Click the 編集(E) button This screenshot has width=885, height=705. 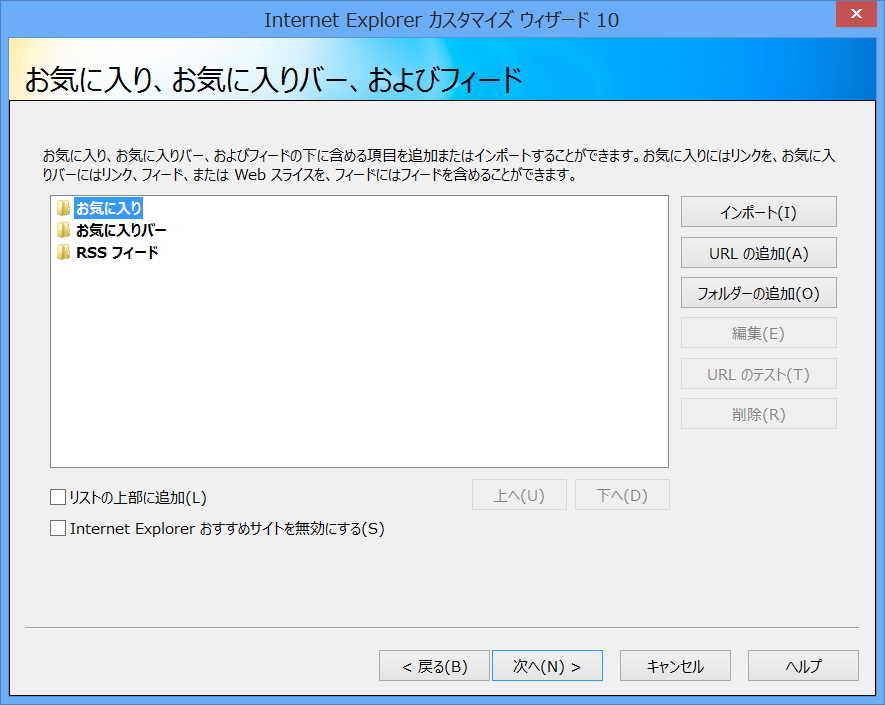tap(758, 332)
